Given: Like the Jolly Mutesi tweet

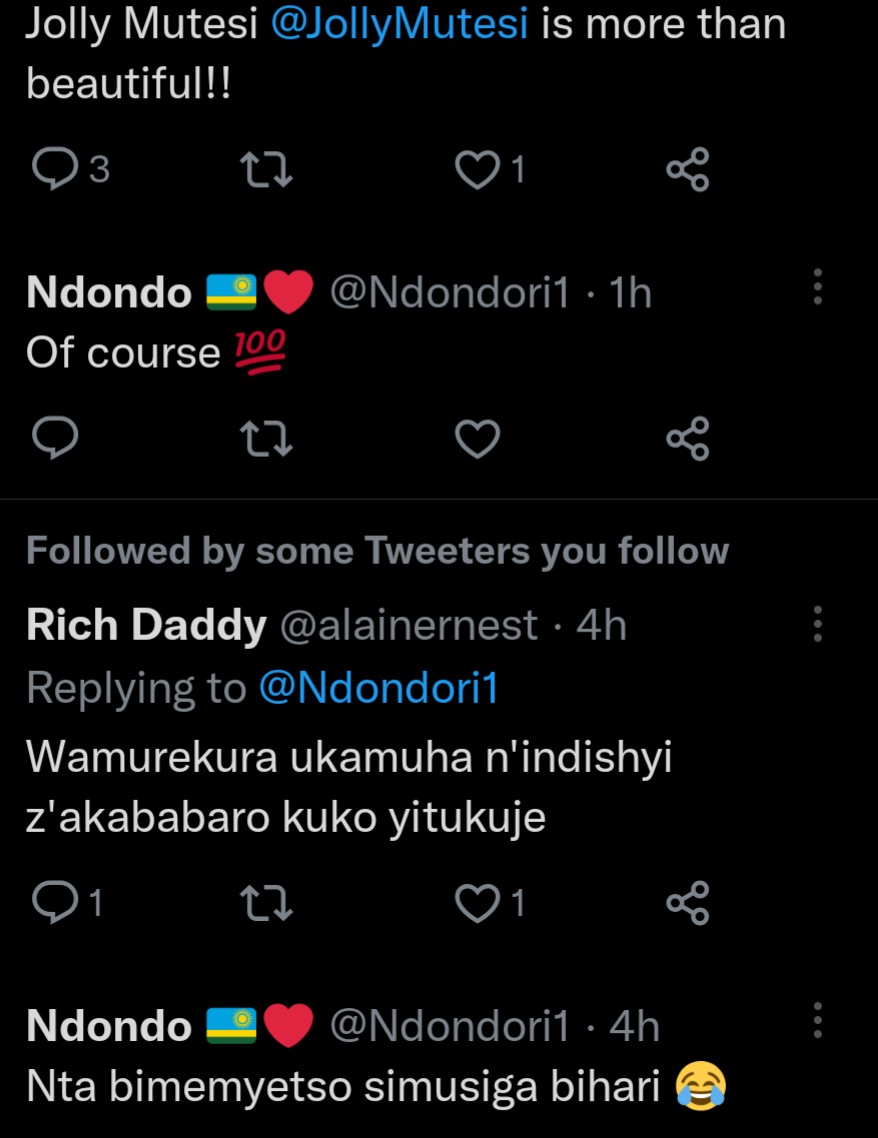Looking at the screenshot, I should point(477,170).
